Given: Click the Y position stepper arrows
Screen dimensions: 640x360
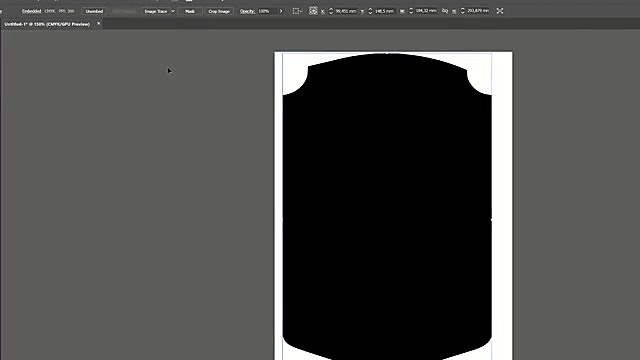Looking at the screenshot, I should (x=370, y=11).
